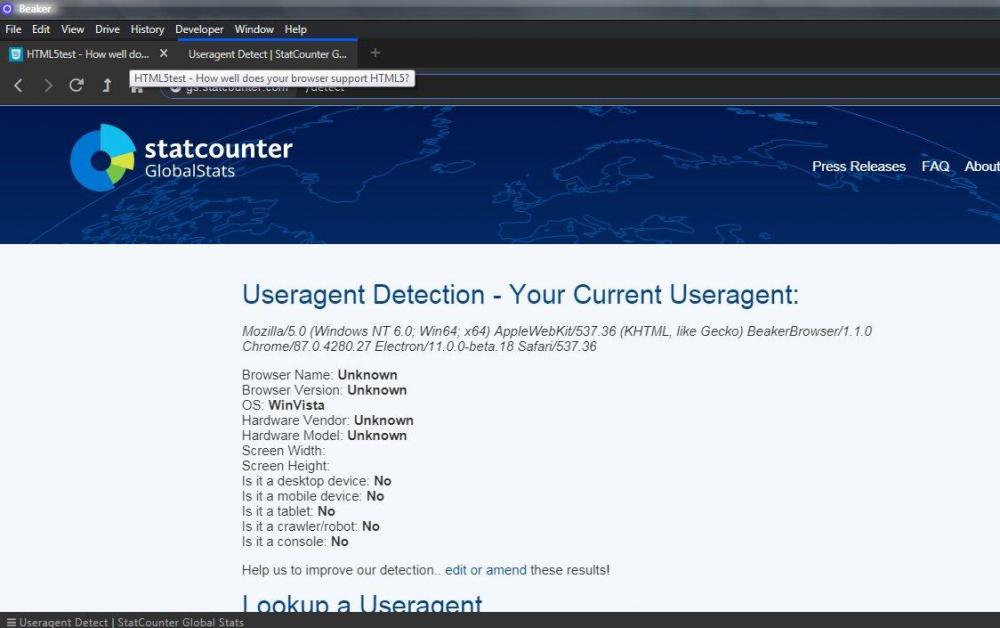Click the Beaker app icon in title bar
This screenshot has width=1000, height=628.
pos(8,8)
